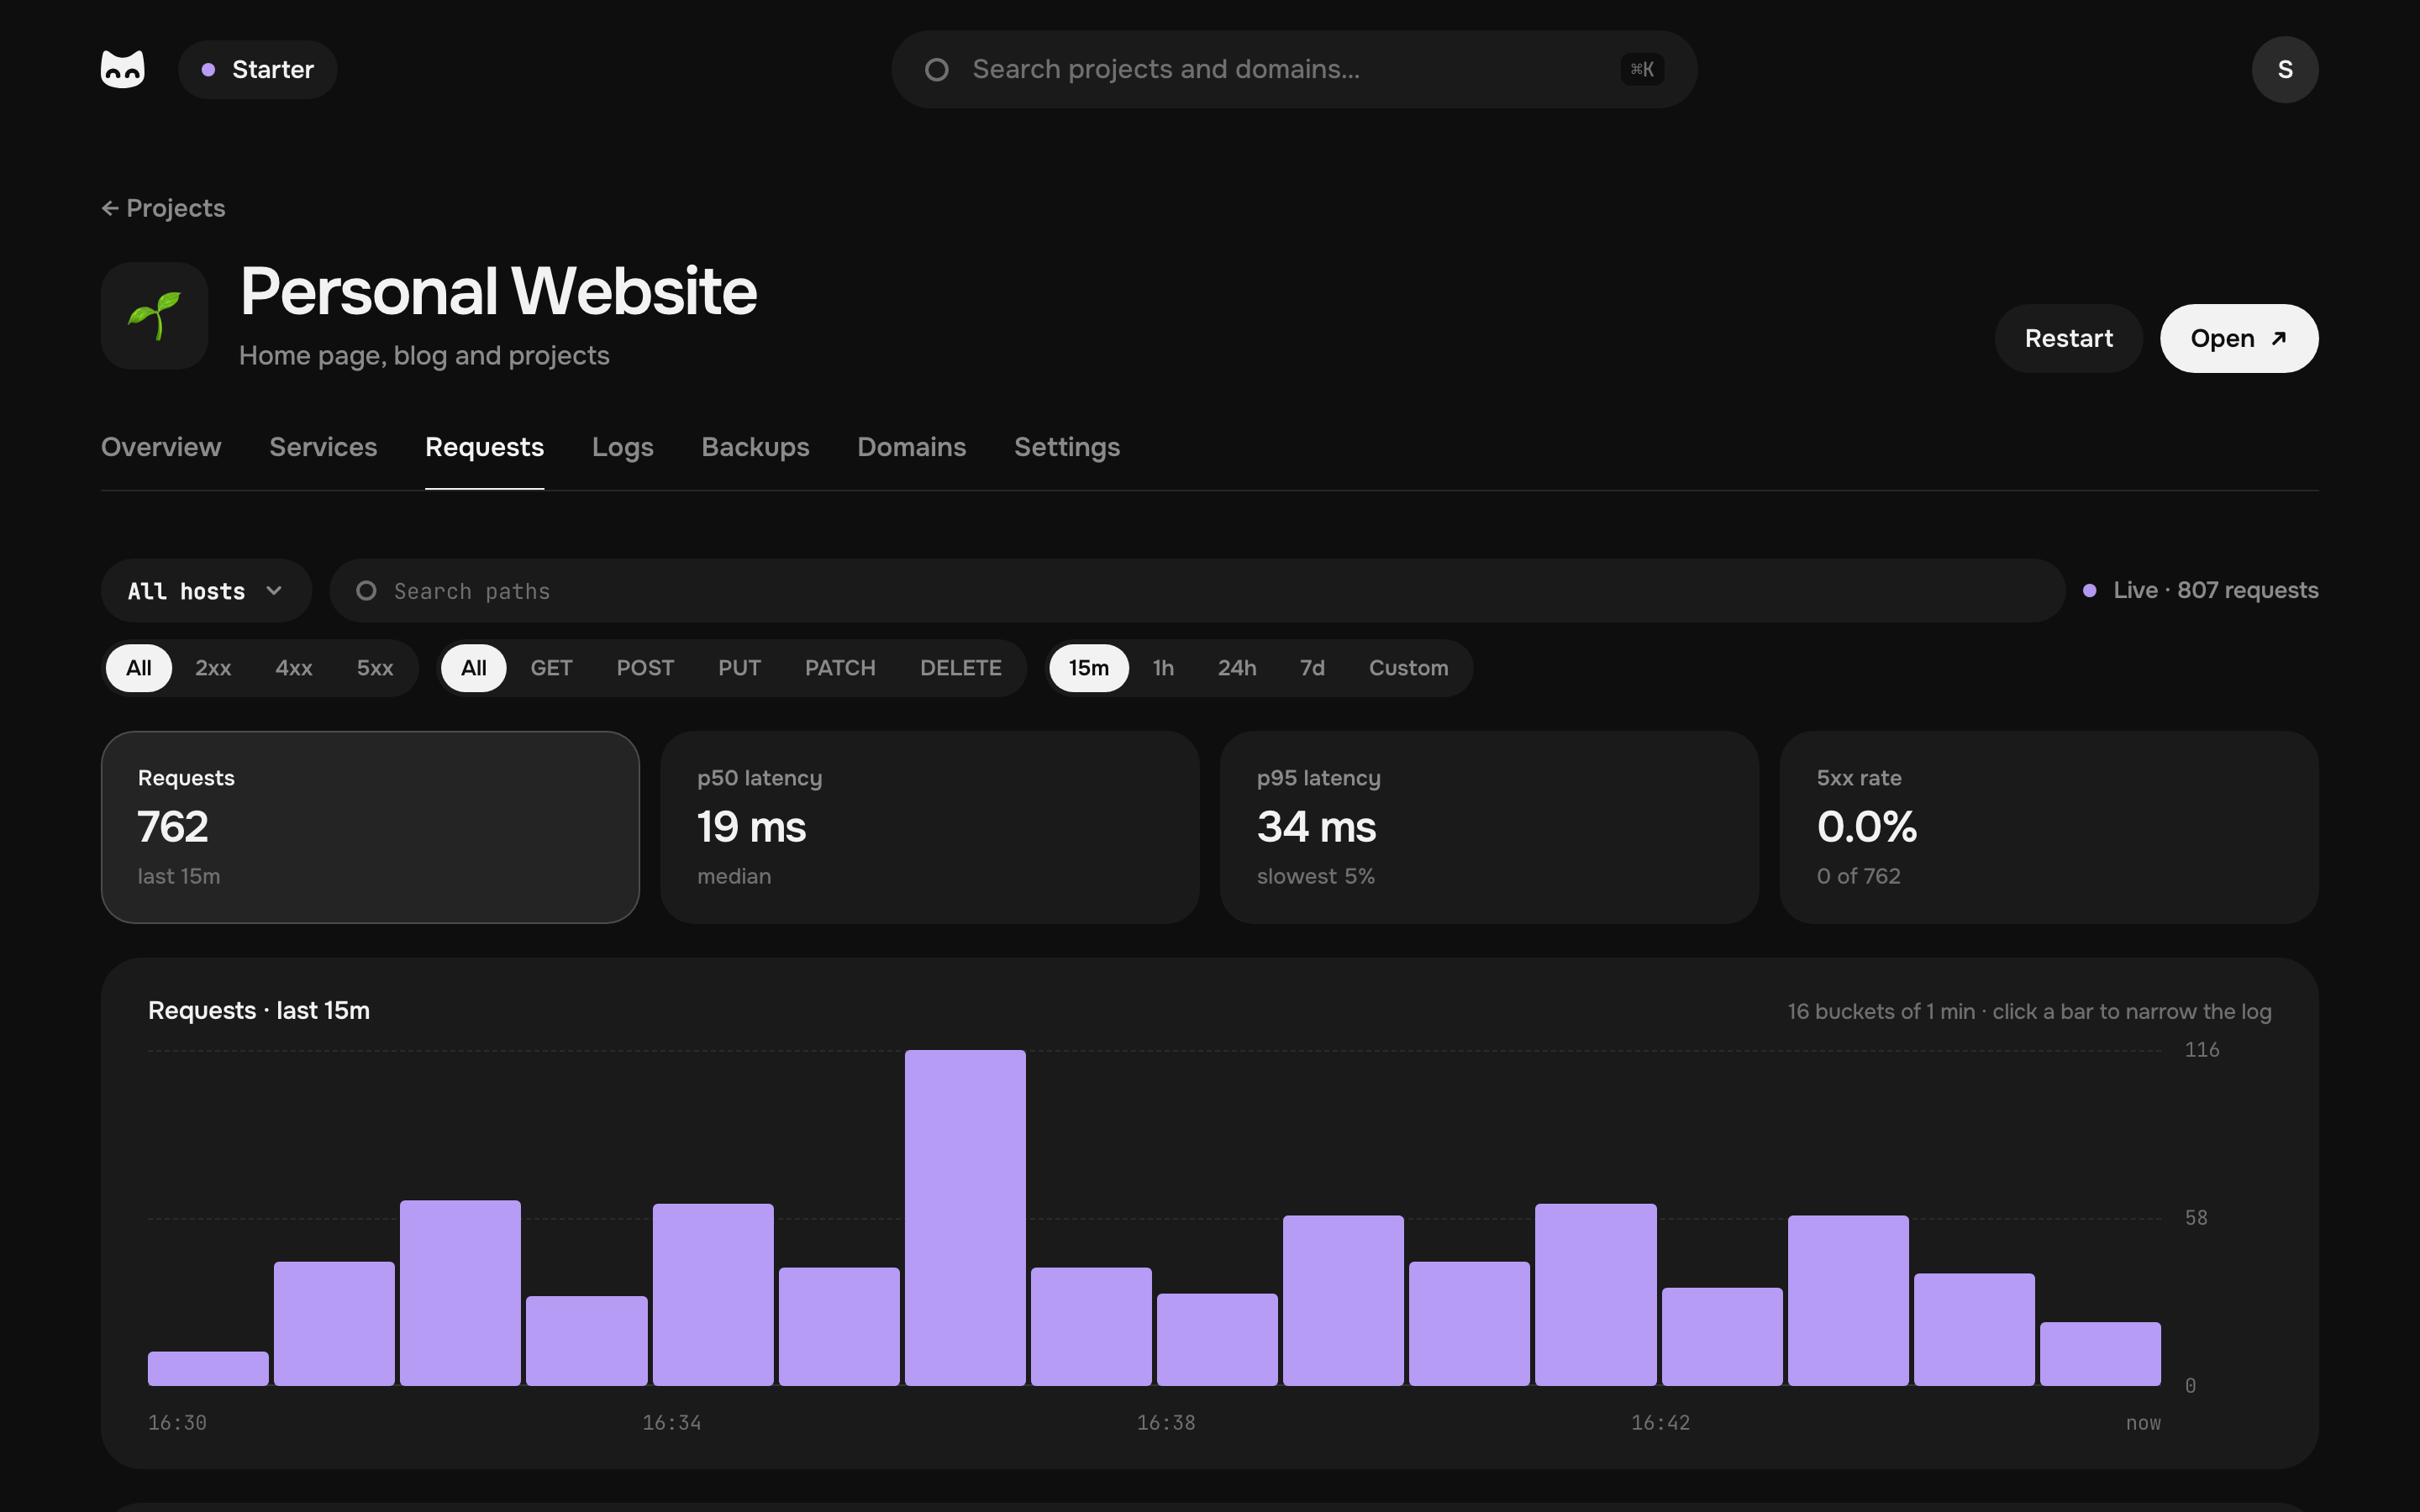The image size is (2420, 1512).
Task: Set time range to 1h
Action: click(1163, 668)
